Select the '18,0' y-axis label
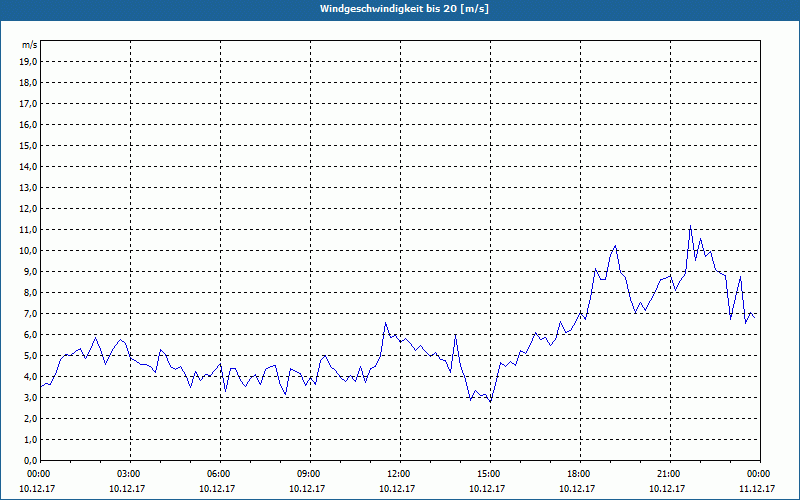The height and width of the screenshot is (500, 800). pos(29,83)
